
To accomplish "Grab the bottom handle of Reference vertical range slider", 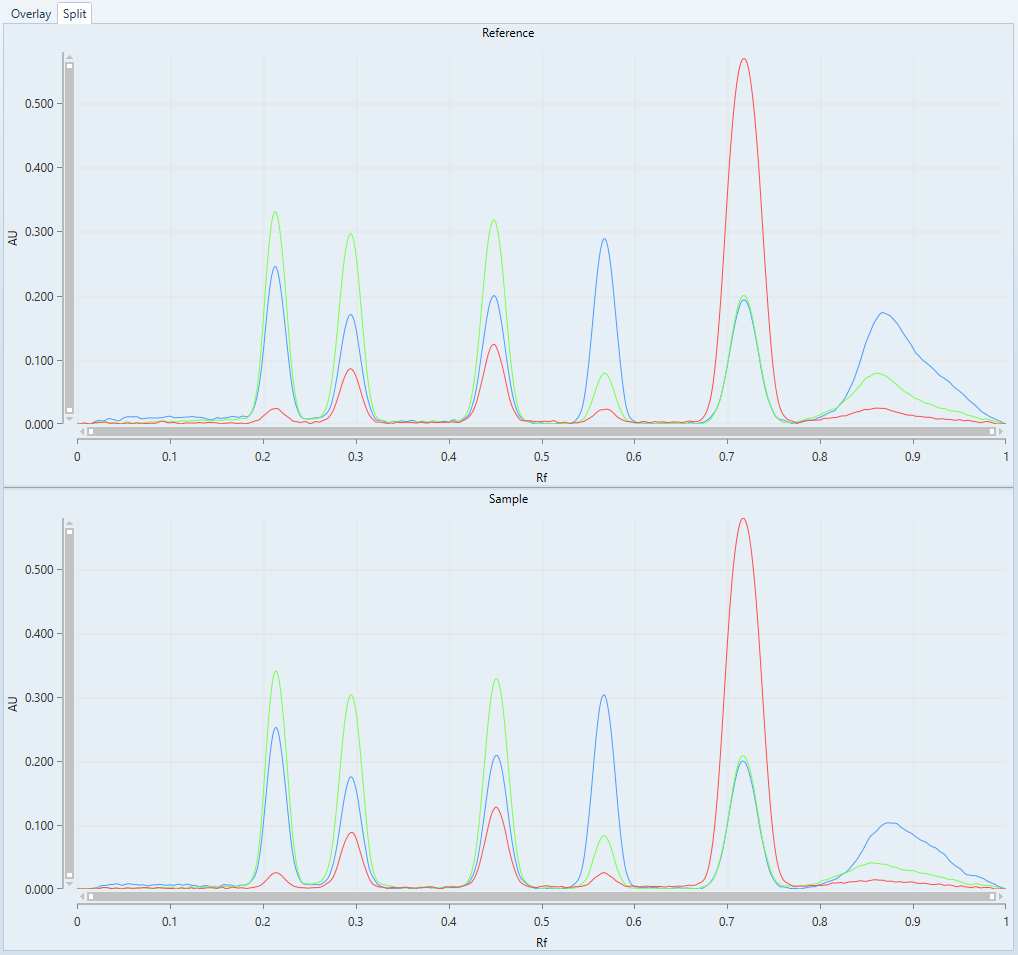I will [69, 410].
